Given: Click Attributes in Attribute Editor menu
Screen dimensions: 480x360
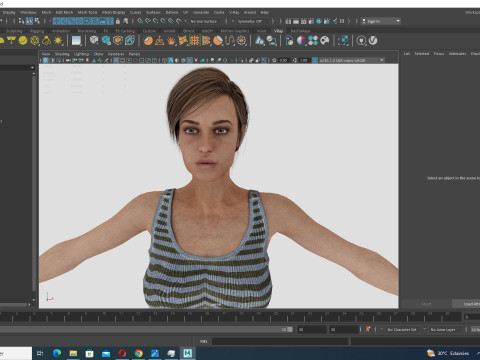Looking at the screenshot, I should click(x=457, y=54).
